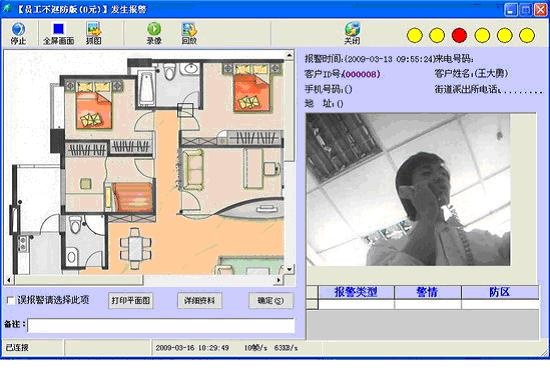
Task: Select the red indicator circle
Action: [460, 35]
